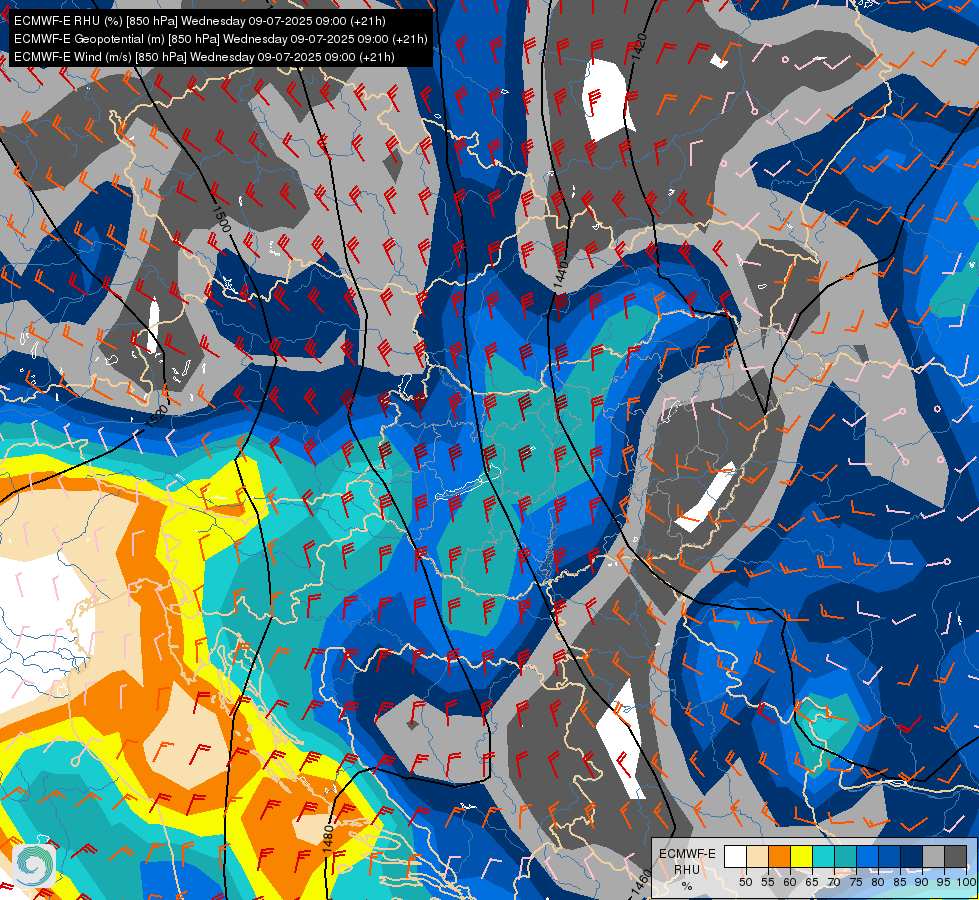This screenshot has width=979, height=900.
Task: Click the 1480 geopotential contour label
Action: 329,838
